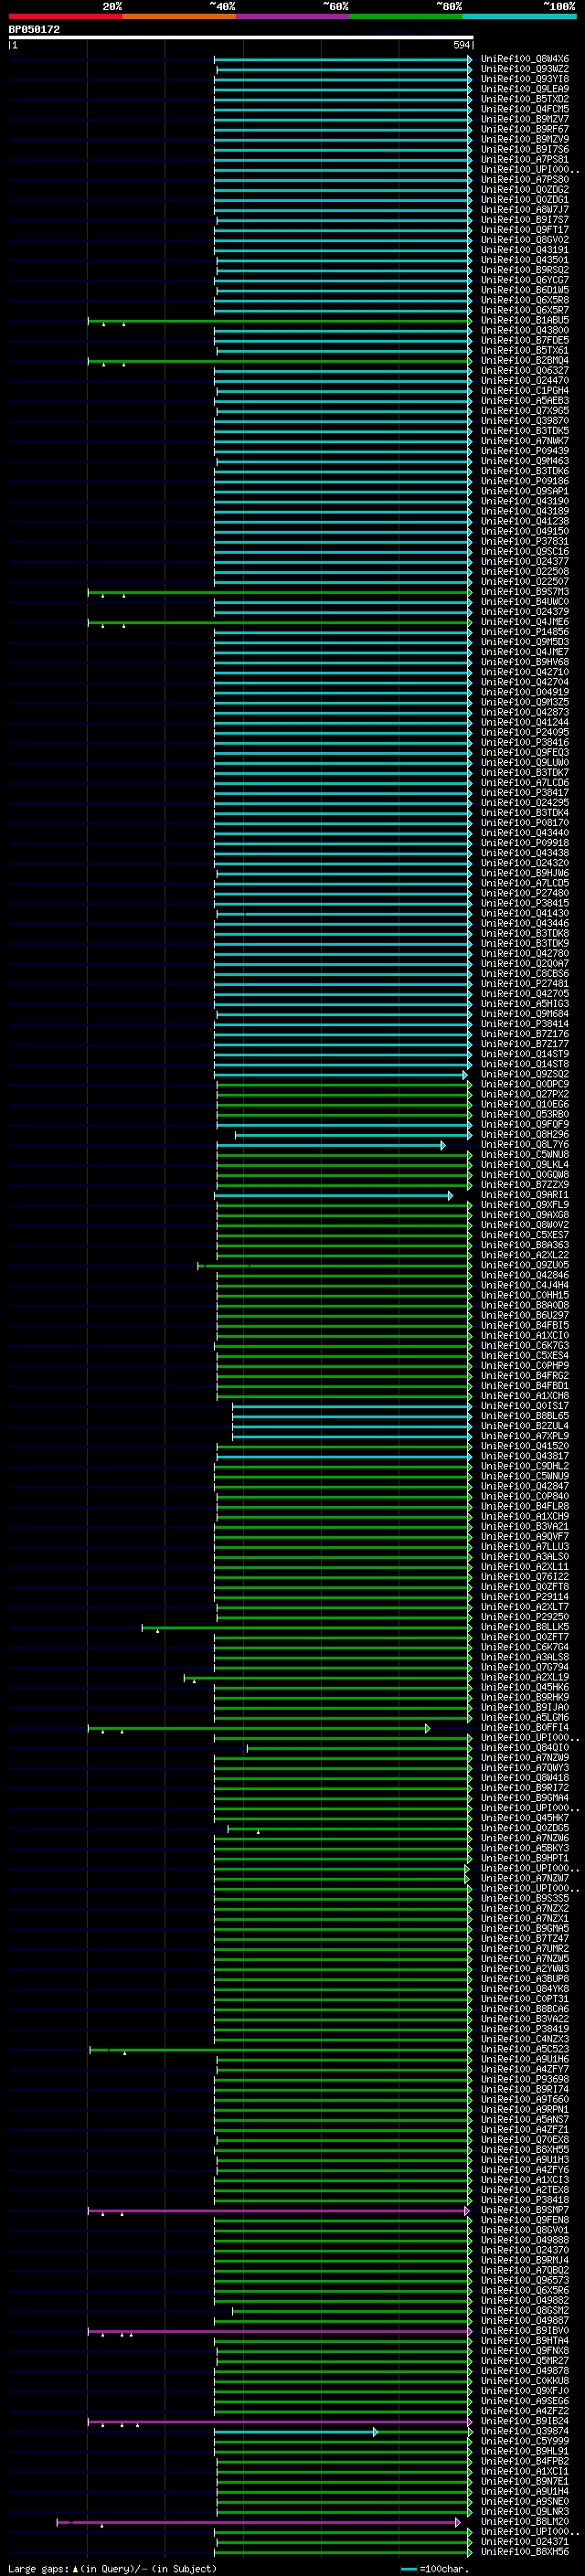This screenshot has width=585, height=2576.
Task: Select the UniRef100_B1ABU5 label
Action: (525, 321)
